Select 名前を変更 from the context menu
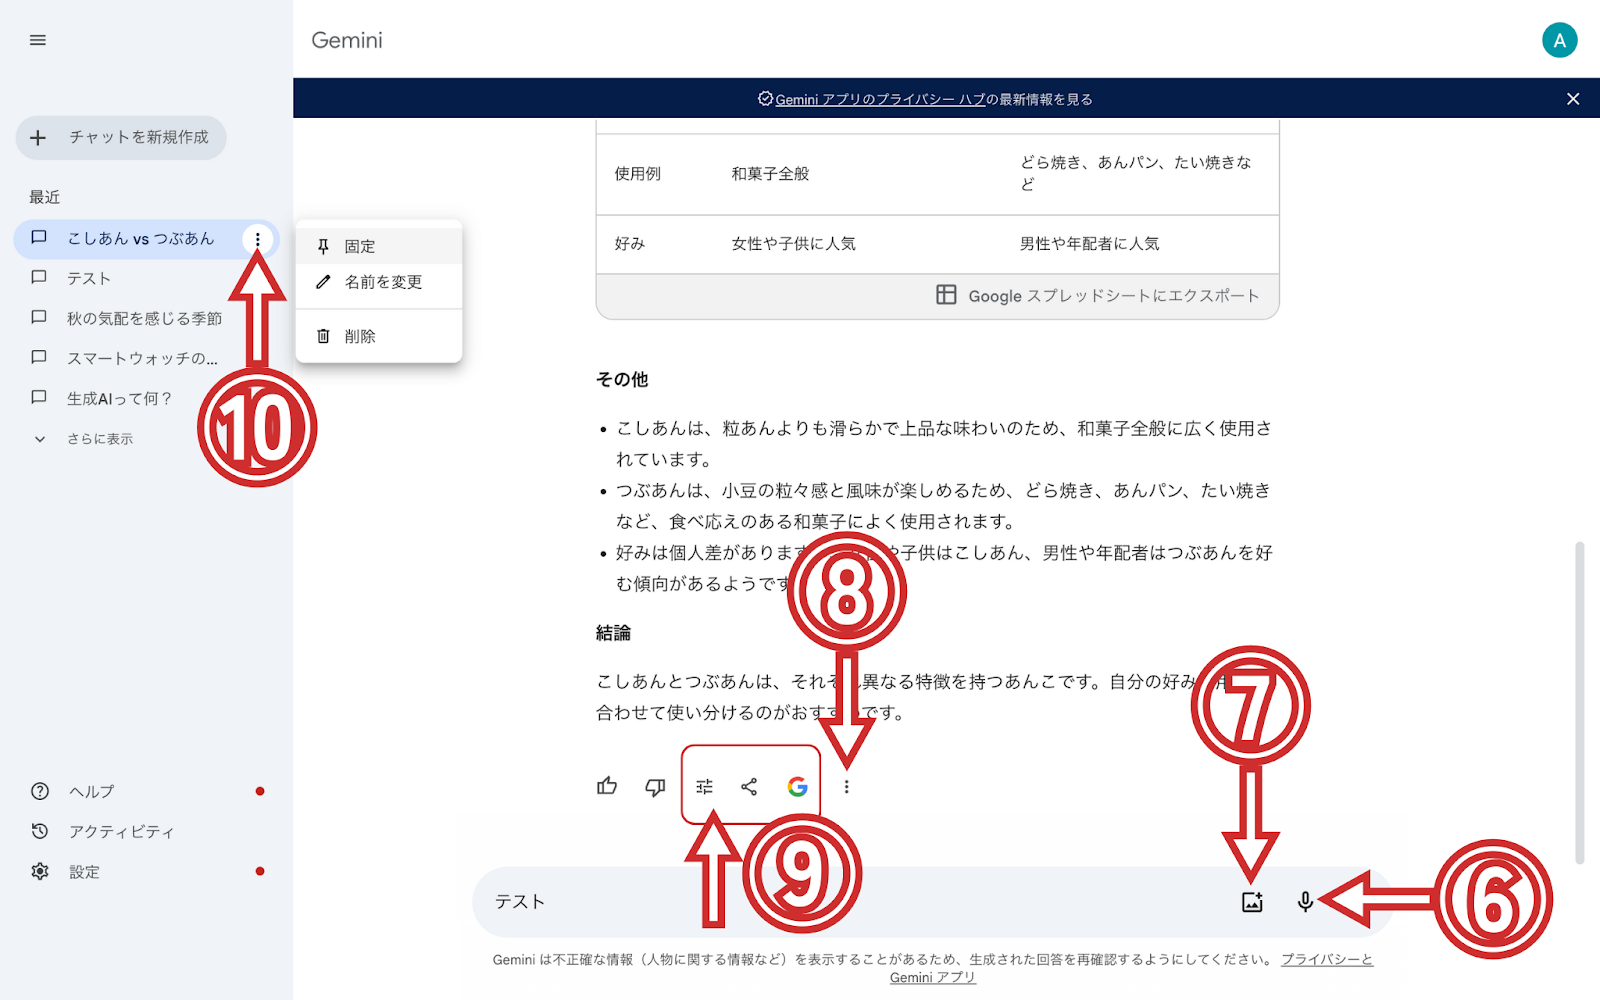Image resolution: width=1600 pixels, height=1000 pixels. (379, 282)
